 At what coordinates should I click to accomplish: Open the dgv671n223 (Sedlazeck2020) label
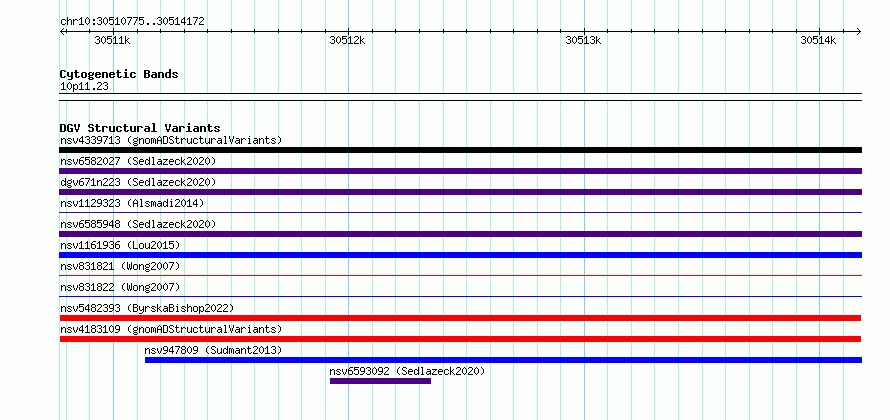pyautogui.click(x=138, y=182)
